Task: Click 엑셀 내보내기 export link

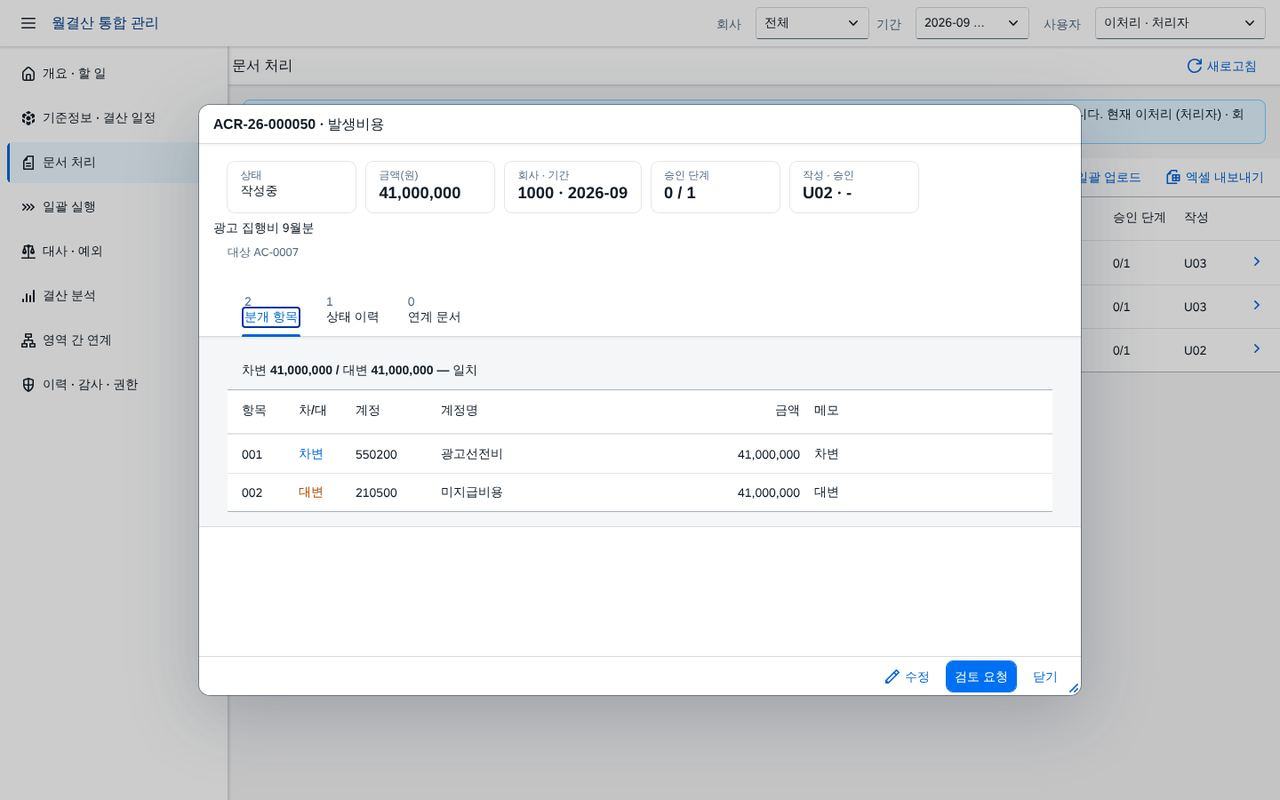Action: click(x=1214, y=177)
